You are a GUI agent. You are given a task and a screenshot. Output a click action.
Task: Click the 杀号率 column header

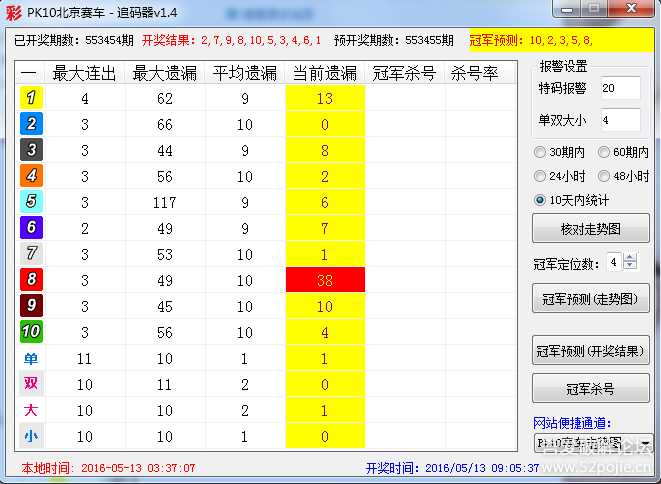[x=475, y=73]
